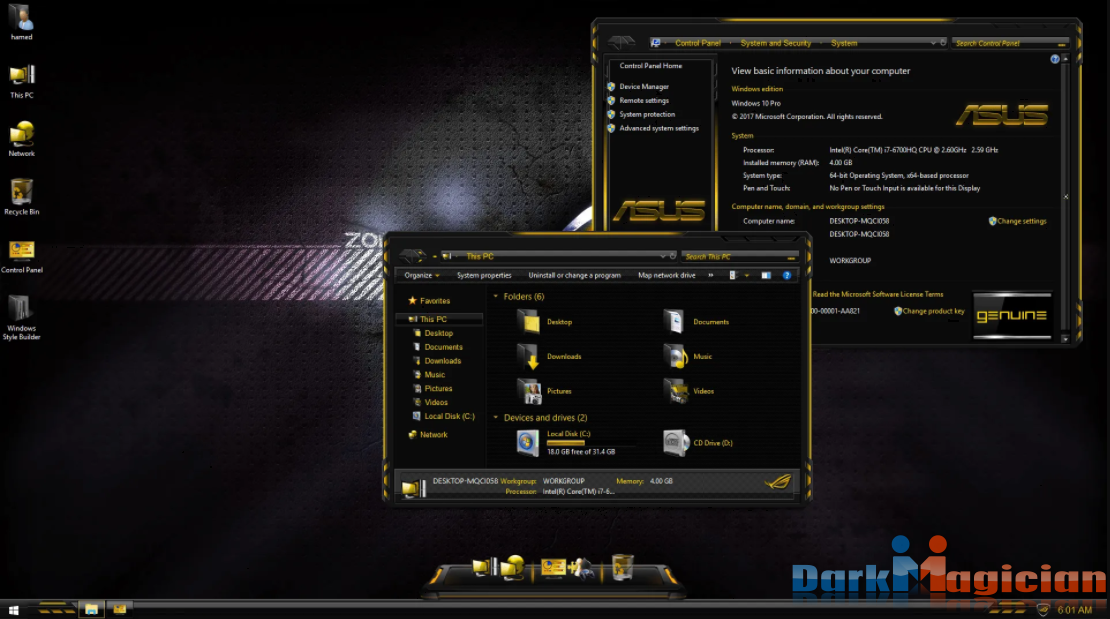Image resolution: width=1110 pixels, height=619 pixels.
Task: Click the Help icon in This PC toolbar
Action: coord(786,276)
